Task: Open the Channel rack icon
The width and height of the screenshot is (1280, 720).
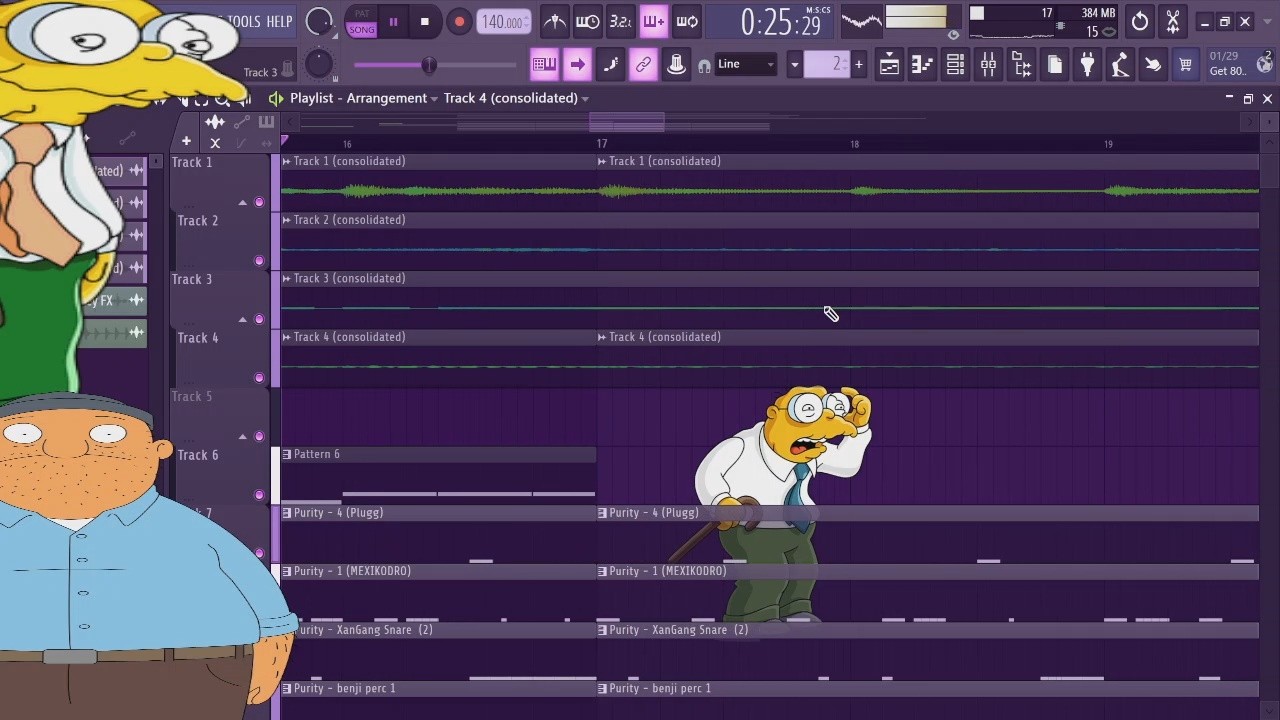Action: [955, 65]
